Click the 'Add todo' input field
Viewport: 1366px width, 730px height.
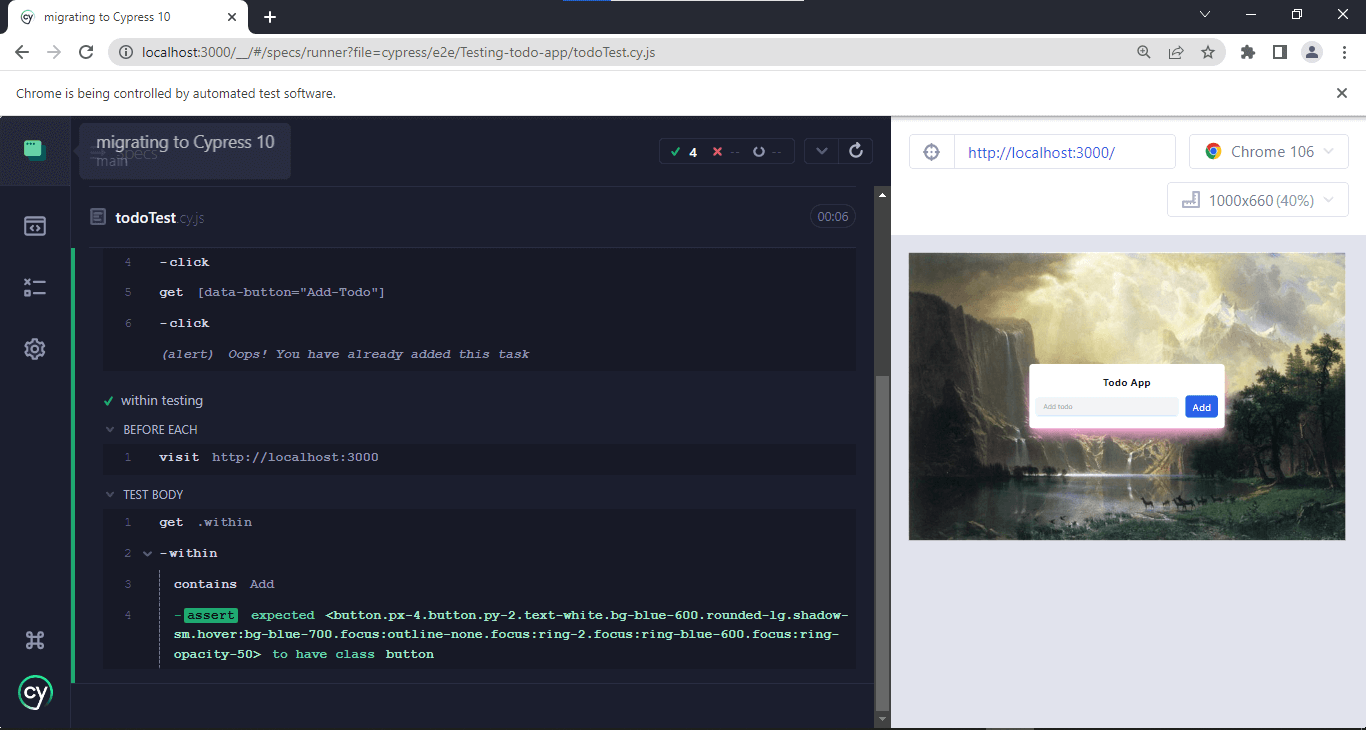click(1107, 407)
